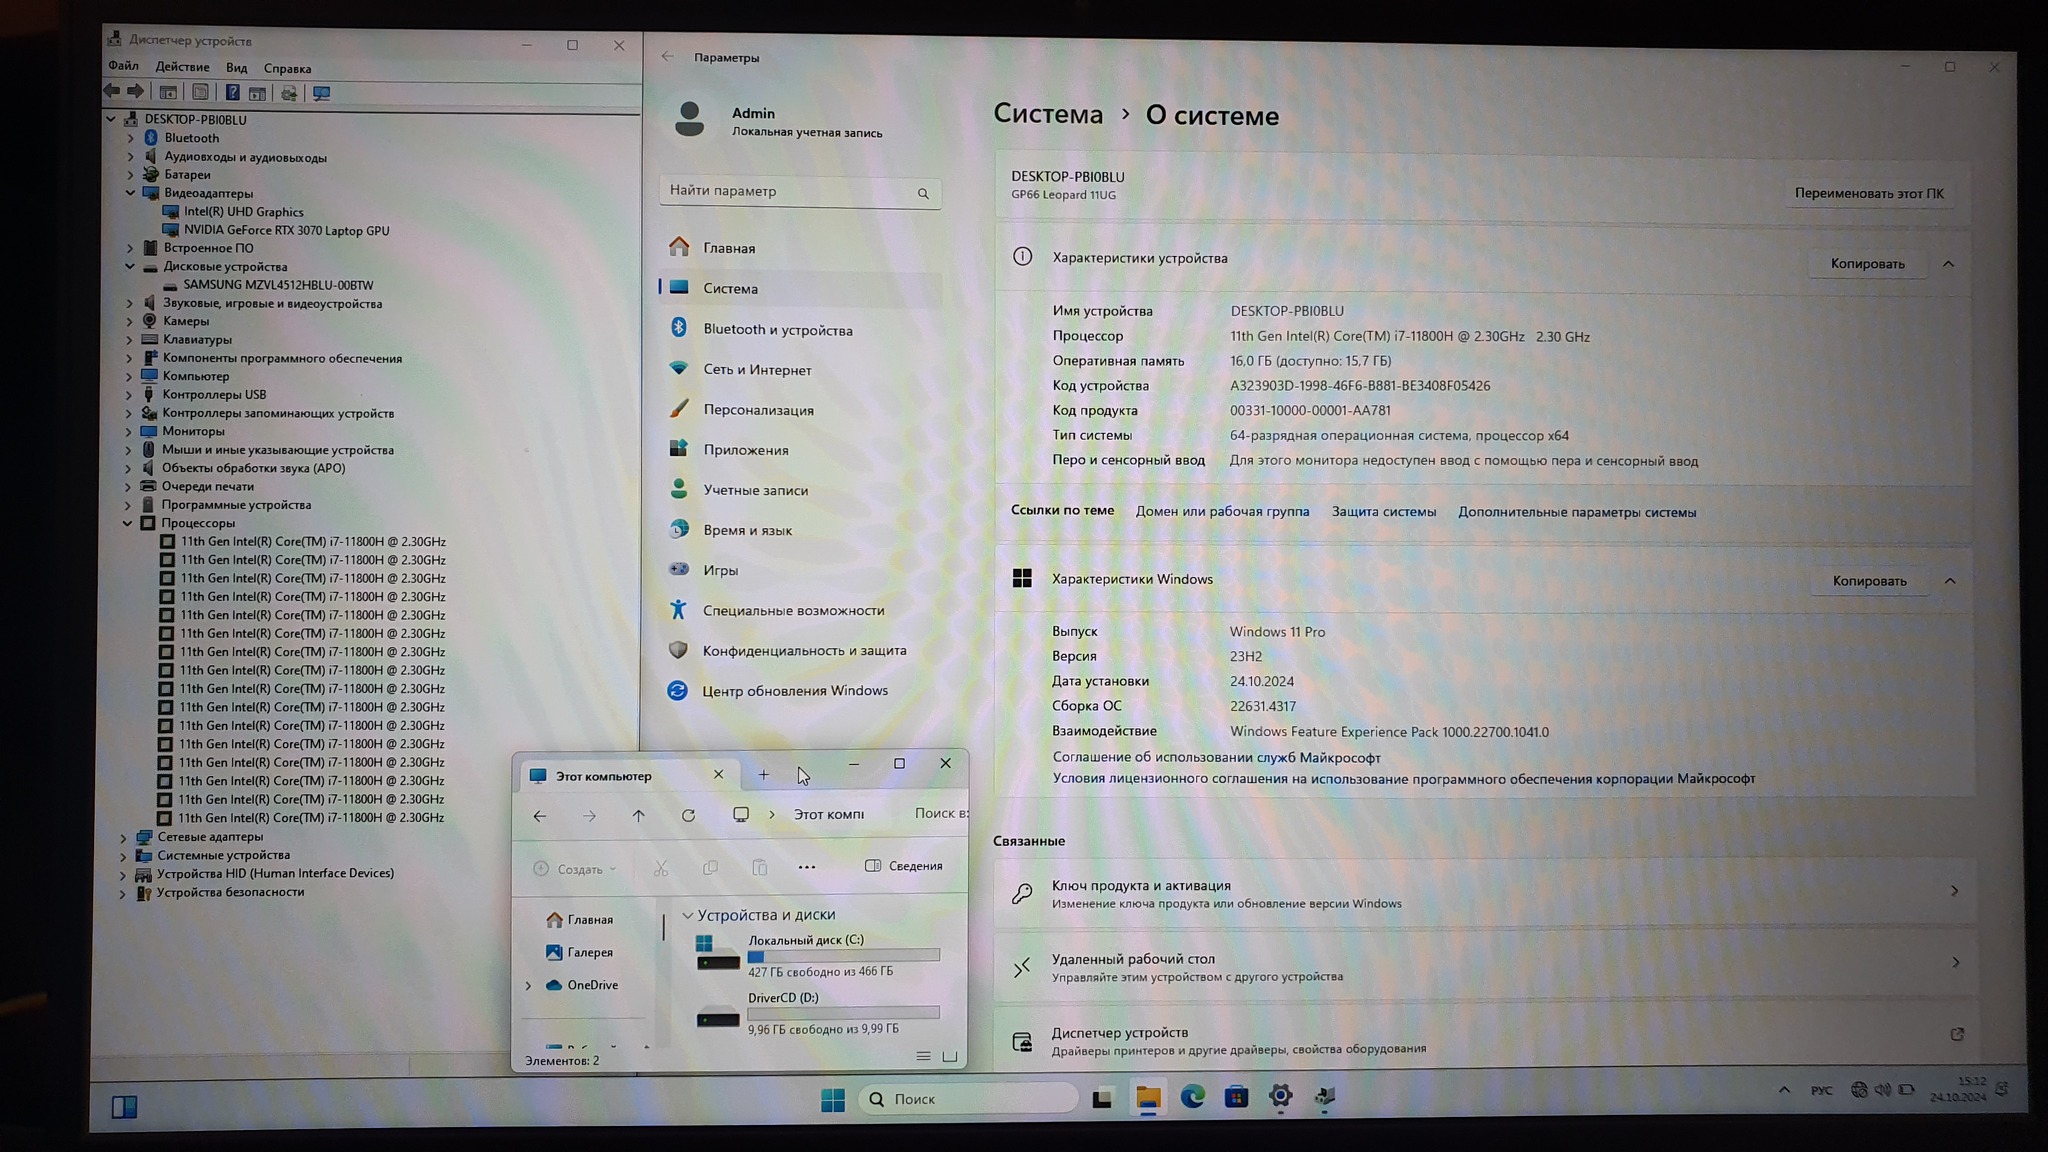
Task: Open Microsoft Edge from the taskbar
Action: tap(1192, 1097)
